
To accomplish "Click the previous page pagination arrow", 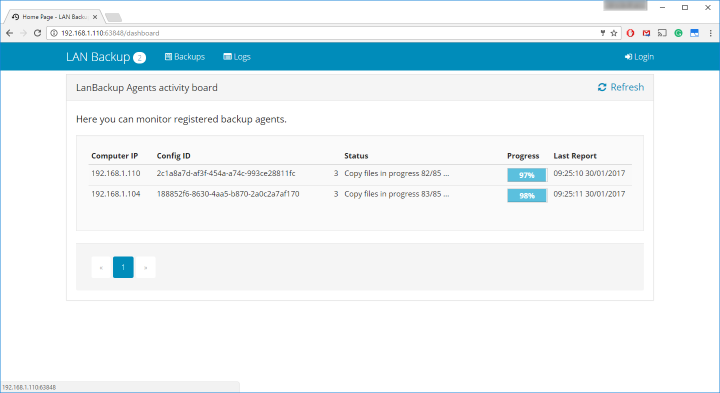I will [x=101, y=267].
